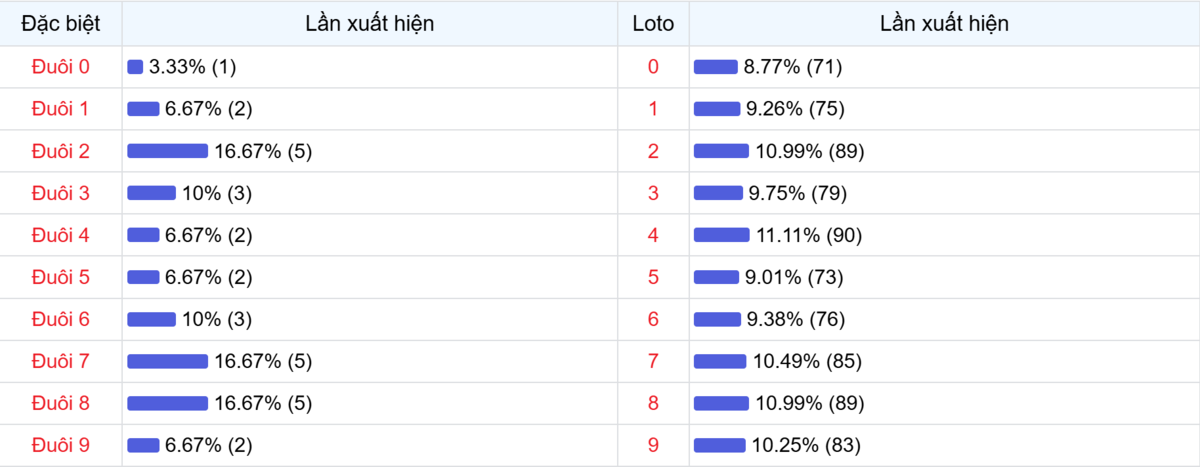1200x467 pixels.
Task: Click the bar beside 8.77% (71)
Action: pos(715,67)
